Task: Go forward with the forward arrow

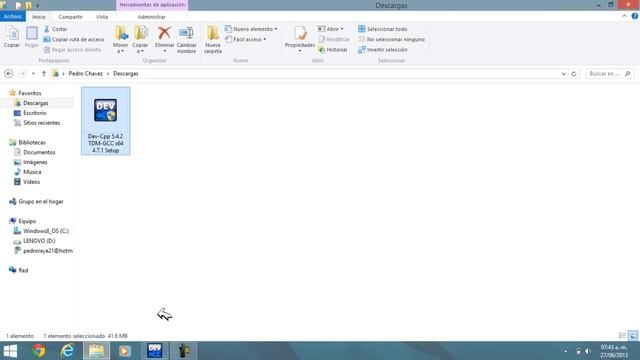Action: pyautogui.click(x=22, y=73)
